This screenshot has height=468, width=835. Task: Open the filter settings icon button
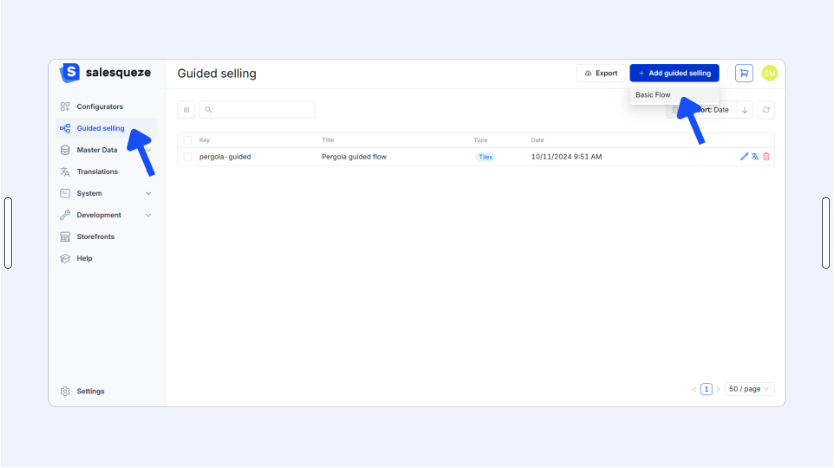(186, 110)
